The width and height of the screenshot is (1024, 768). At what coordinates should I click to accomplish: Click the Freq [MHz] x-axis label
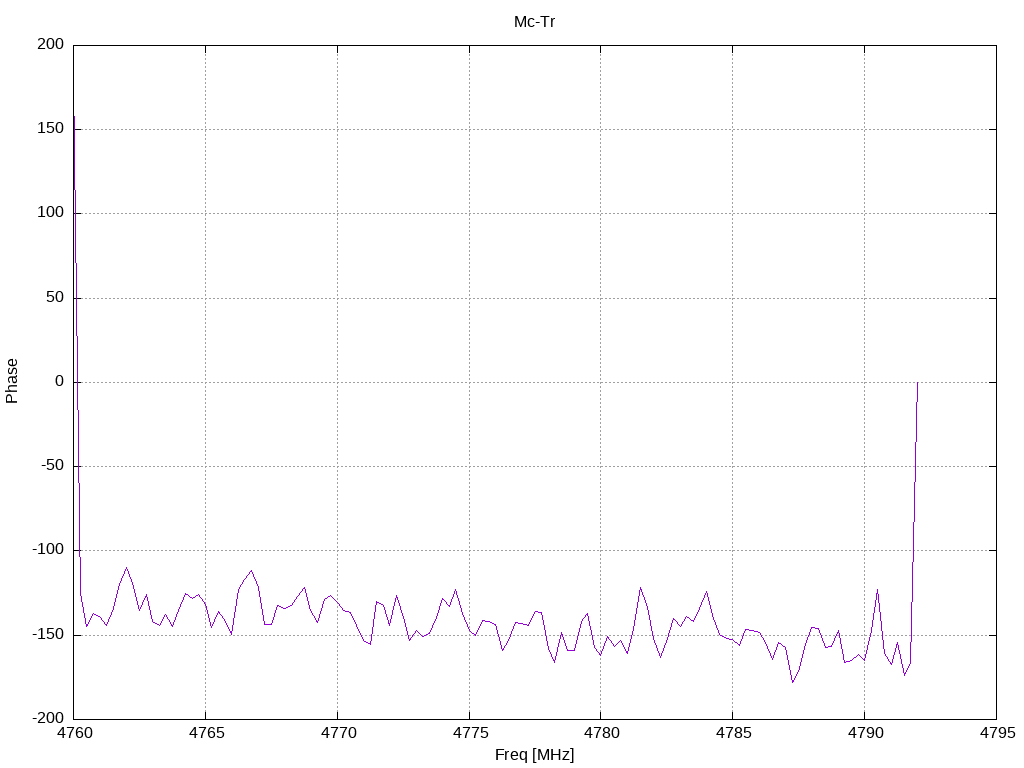click(x=534, y=755)
